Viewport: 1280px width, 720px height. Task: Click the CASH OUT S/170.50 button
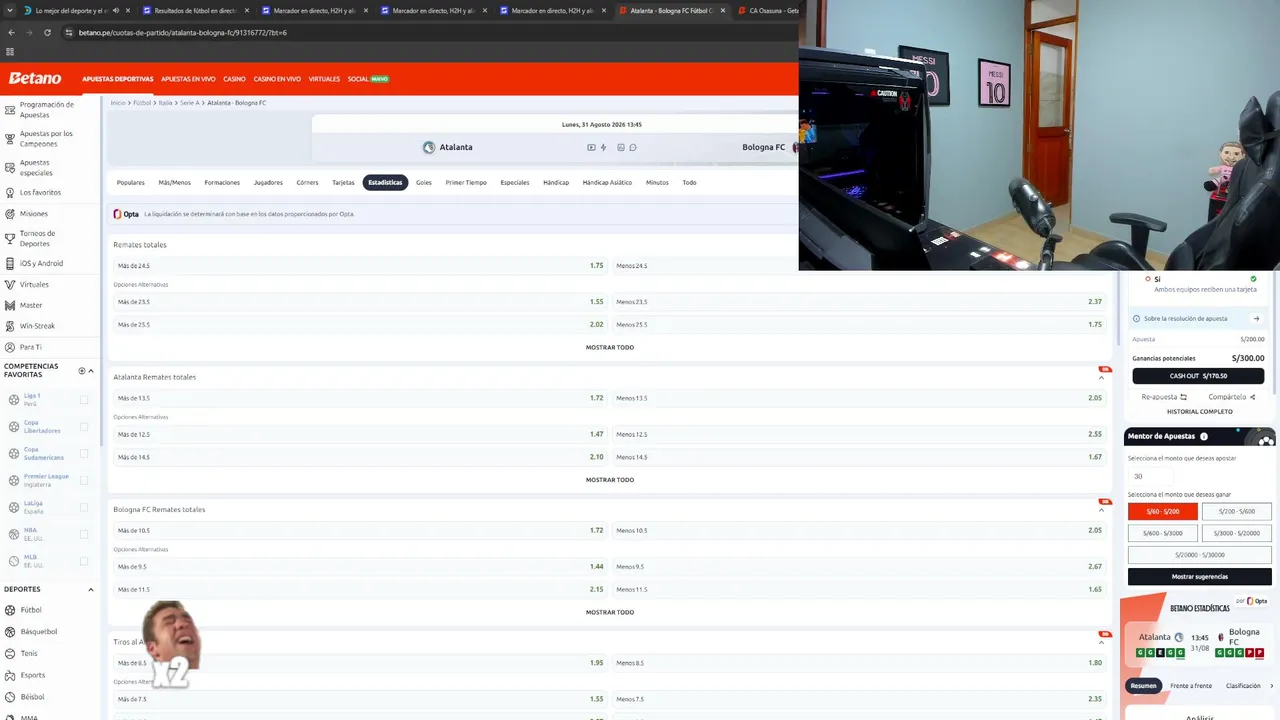[x=1198, y=376]
